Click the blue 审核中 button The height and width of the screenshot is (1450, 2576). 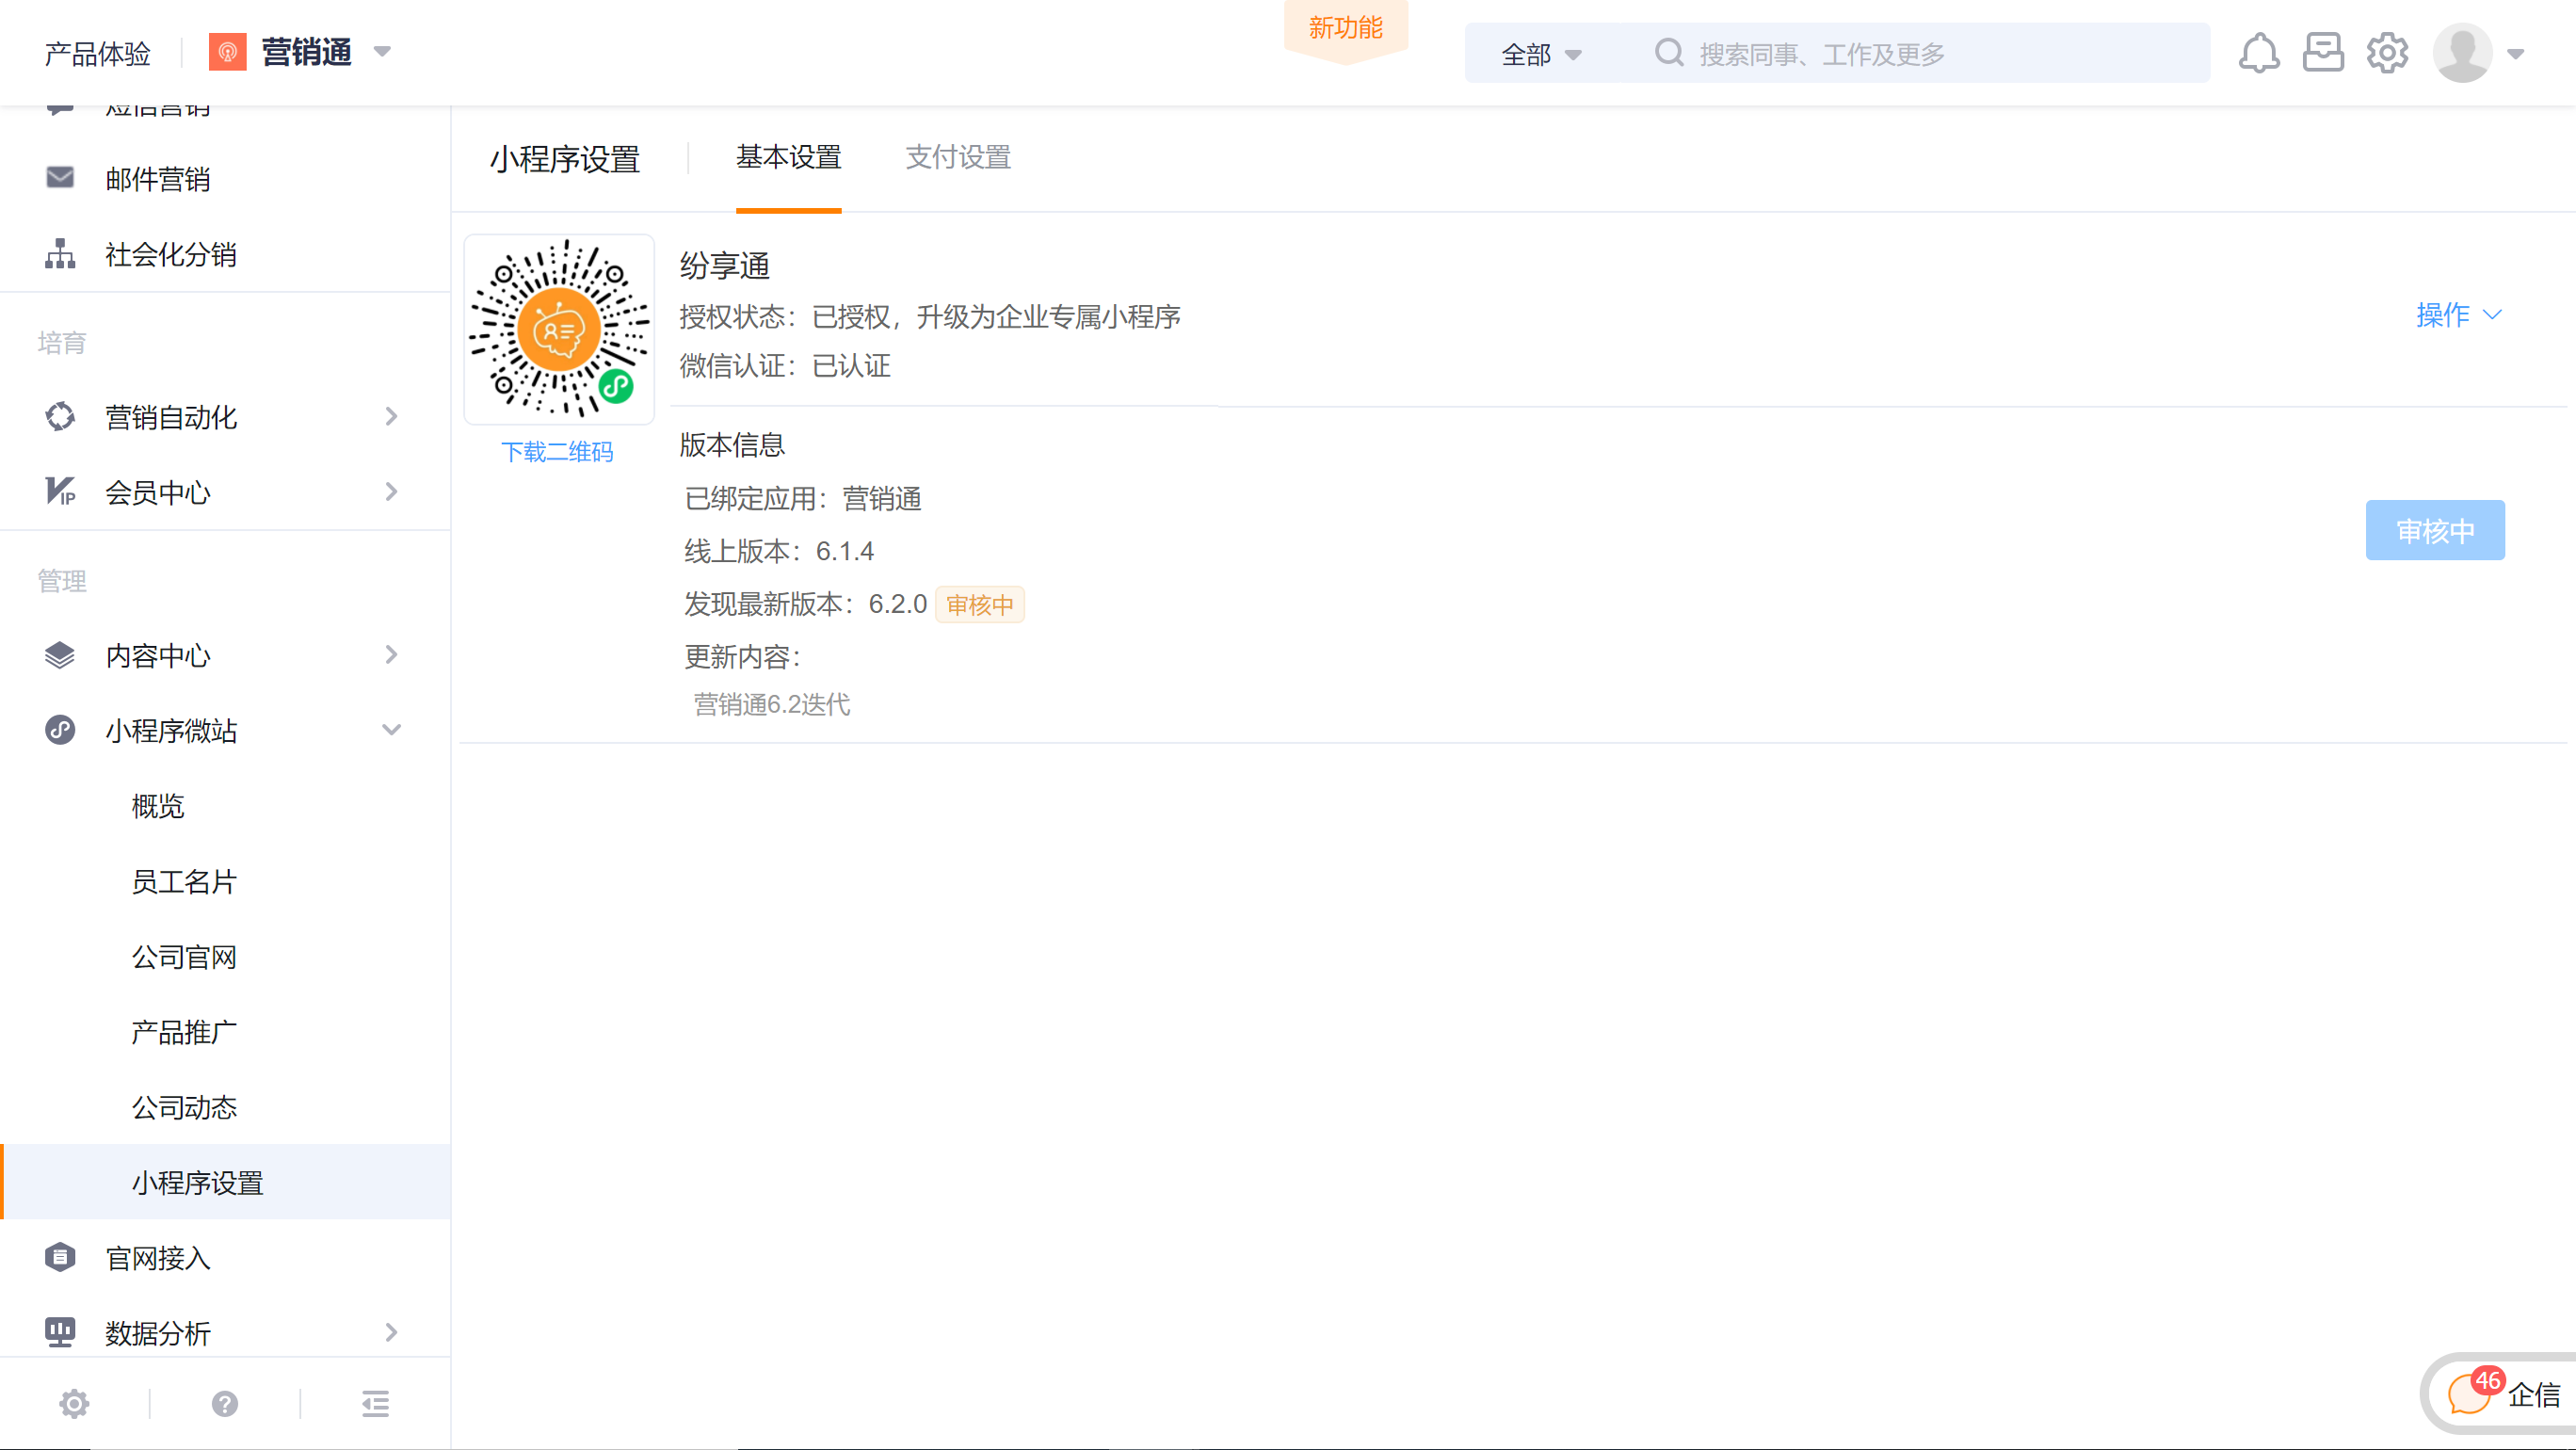pyautogui.click(x=2435, y=530)
